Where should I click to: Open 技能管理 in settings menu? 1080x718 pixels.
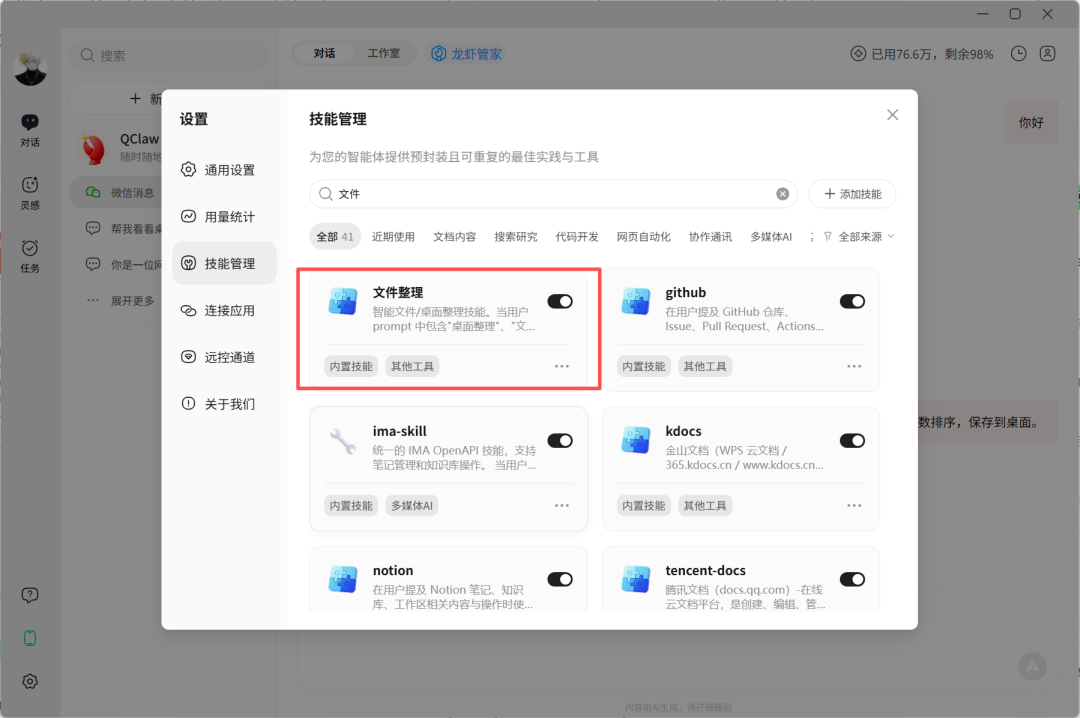tap(224, 263)
